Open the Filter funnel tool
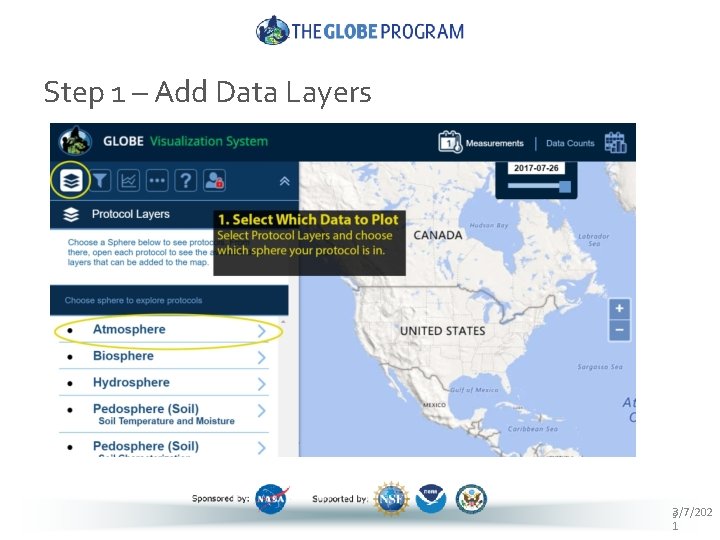The height and width of the screenshot is (540, 720). point(100,180)
